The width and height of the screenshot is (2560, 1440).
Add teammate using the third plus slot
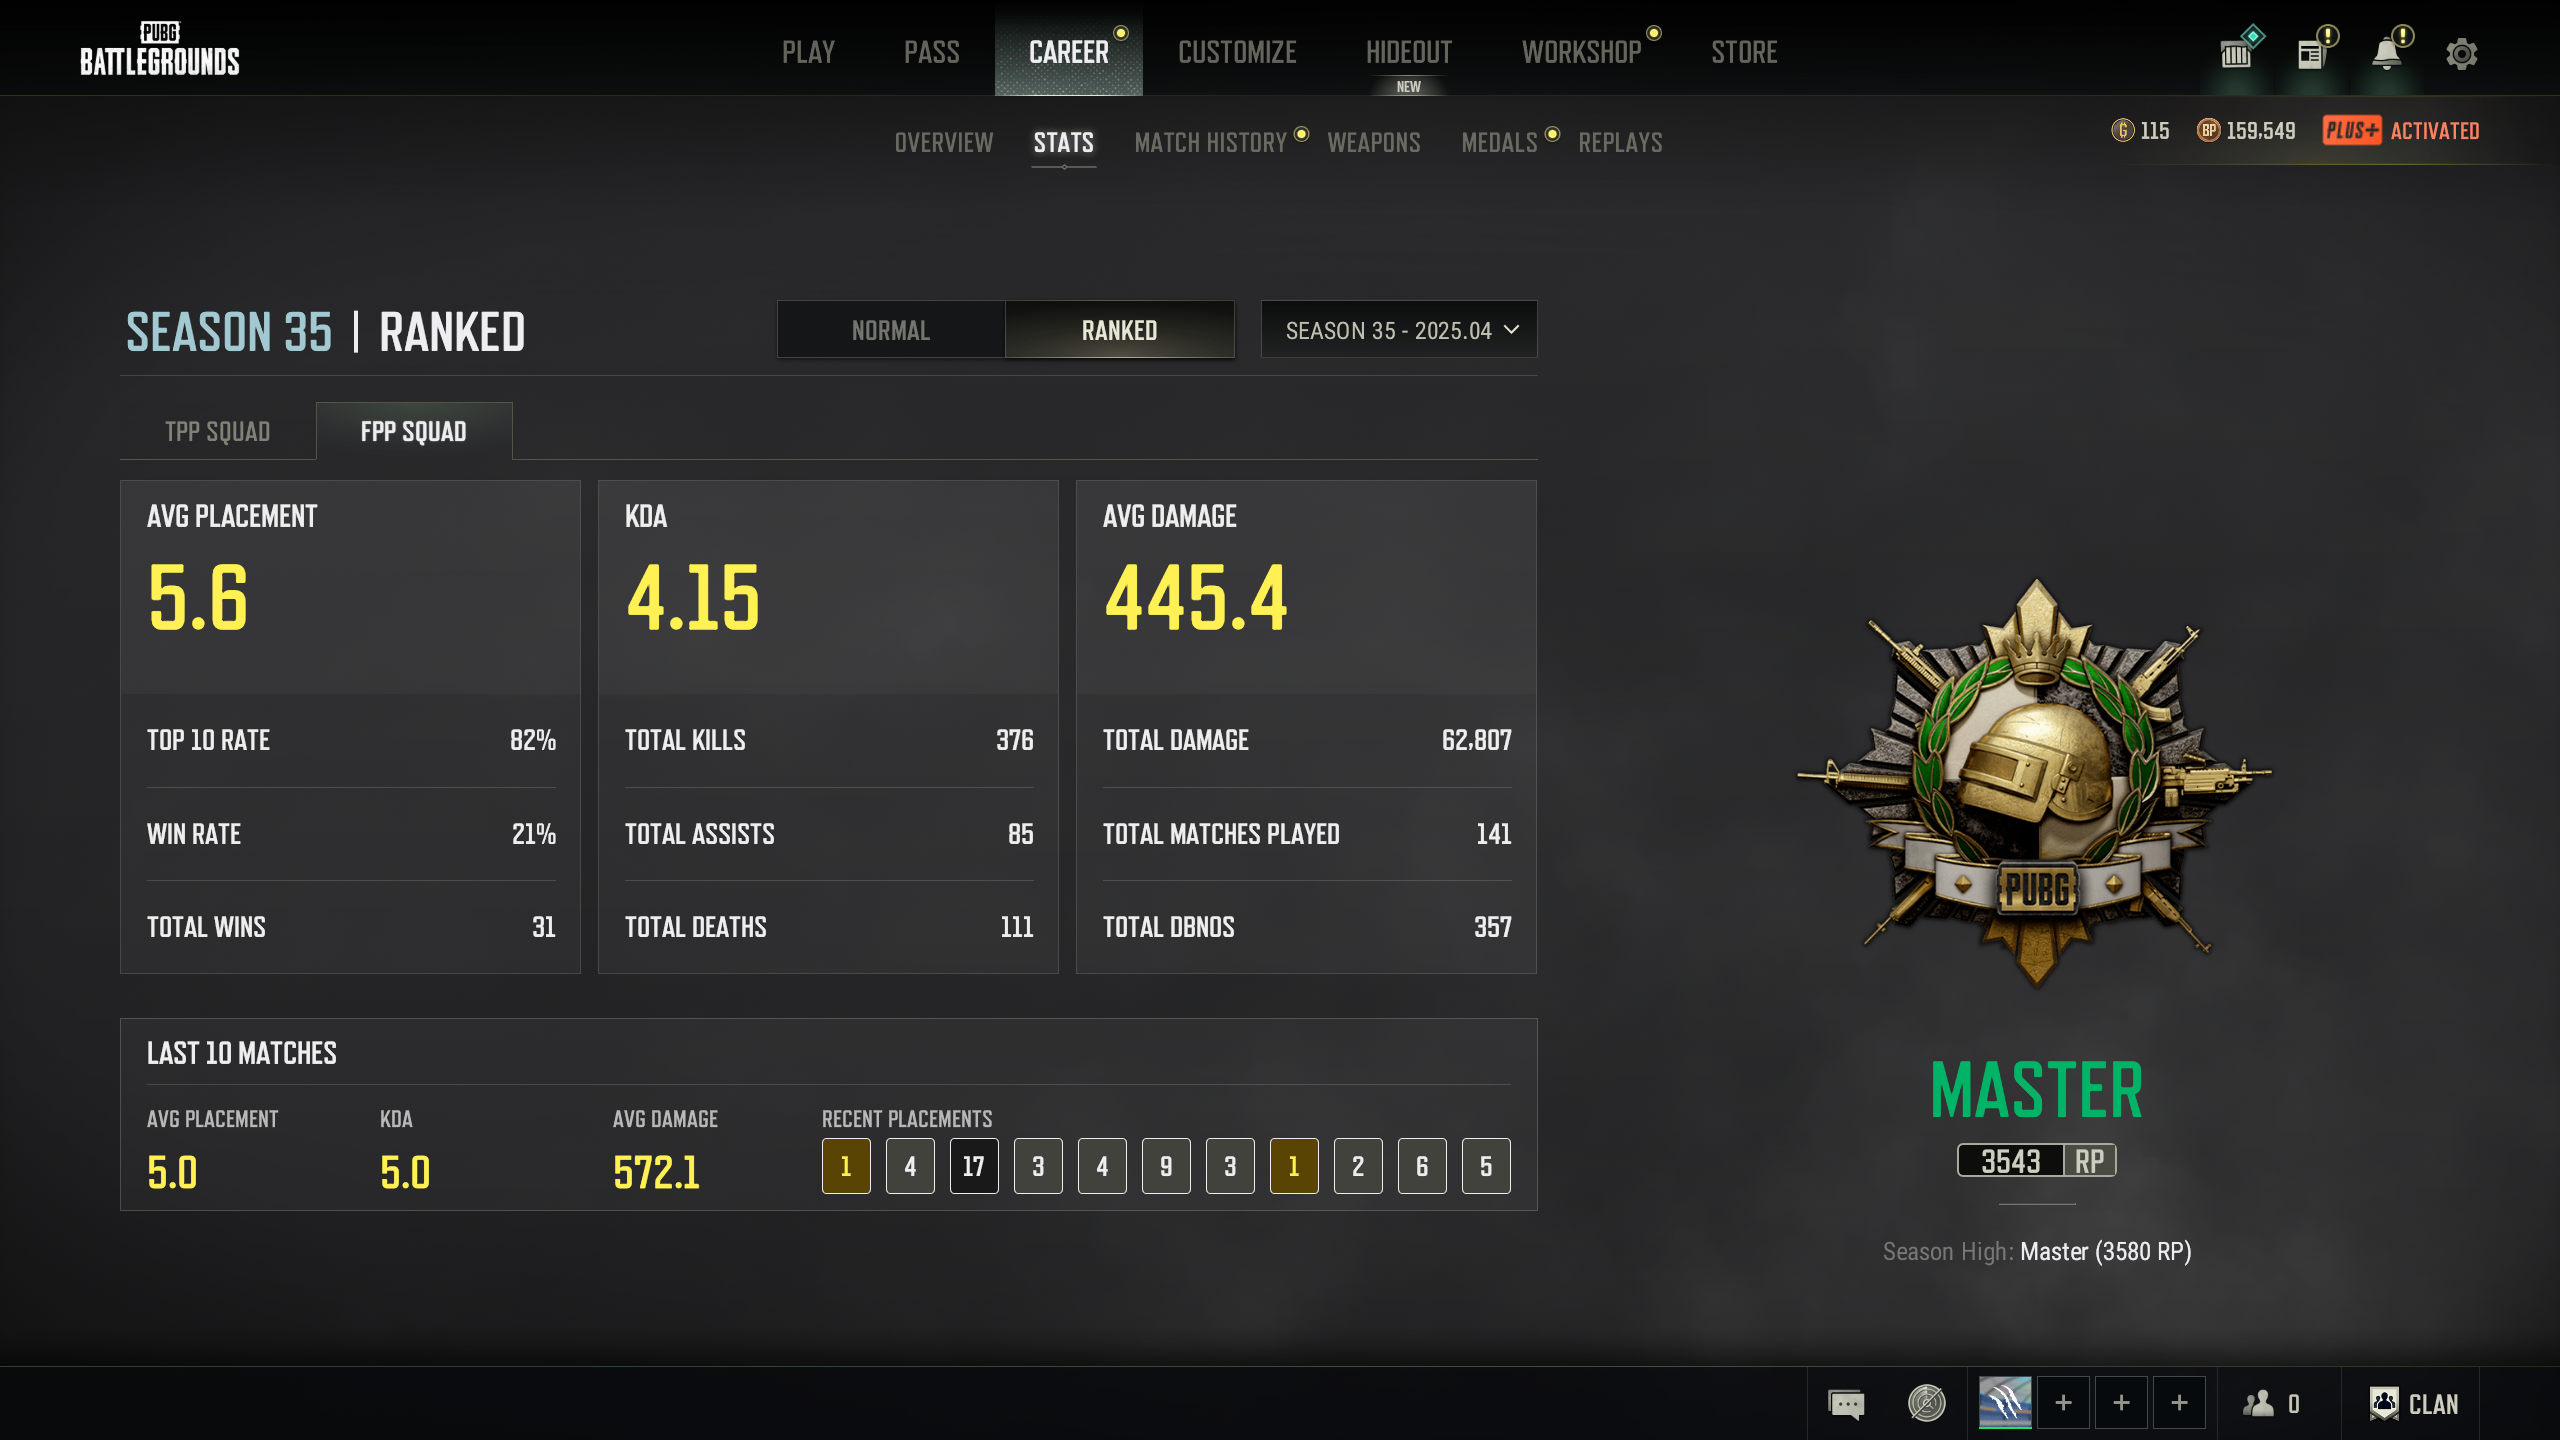point(2179,1402)
